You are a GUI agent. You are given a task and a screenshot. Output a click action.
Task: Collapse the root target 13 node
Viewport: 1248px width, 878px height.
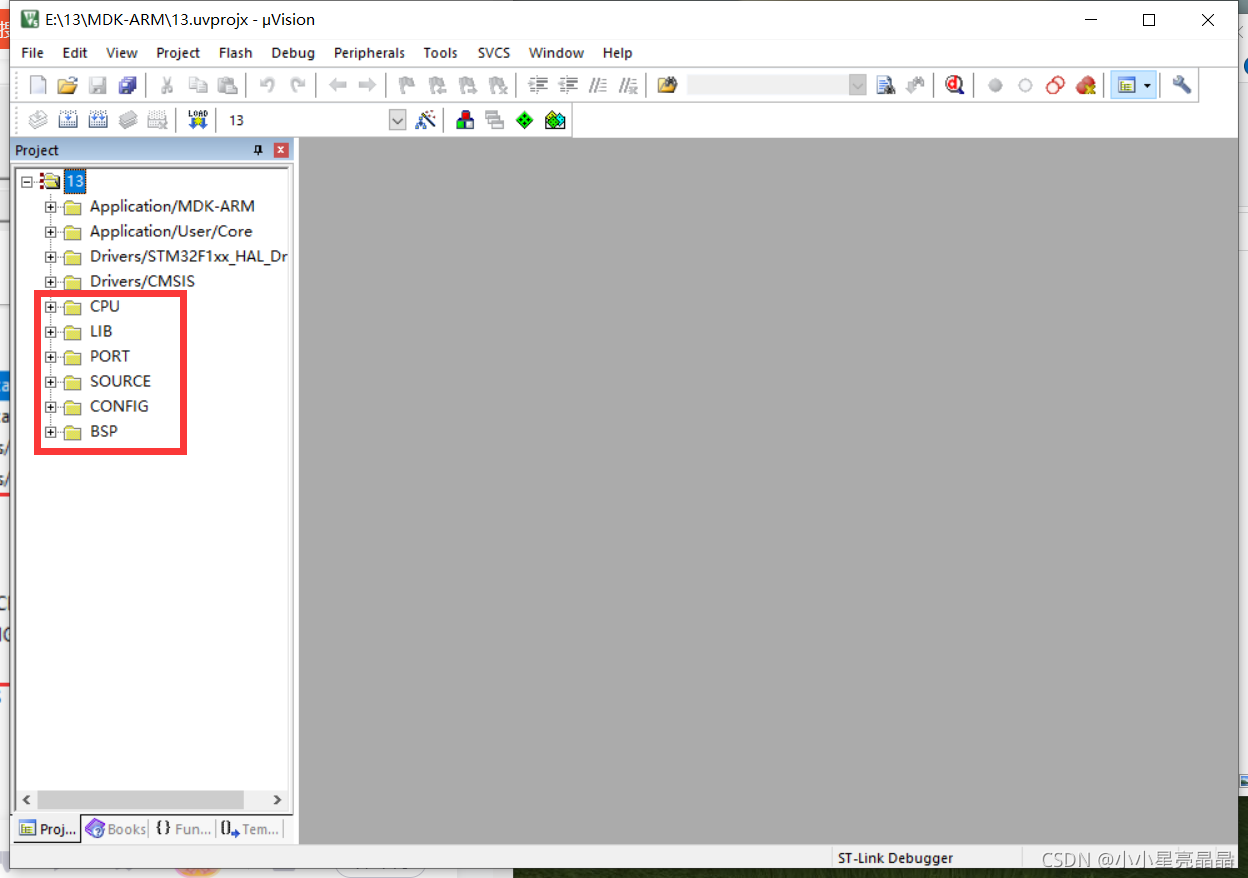27,182
